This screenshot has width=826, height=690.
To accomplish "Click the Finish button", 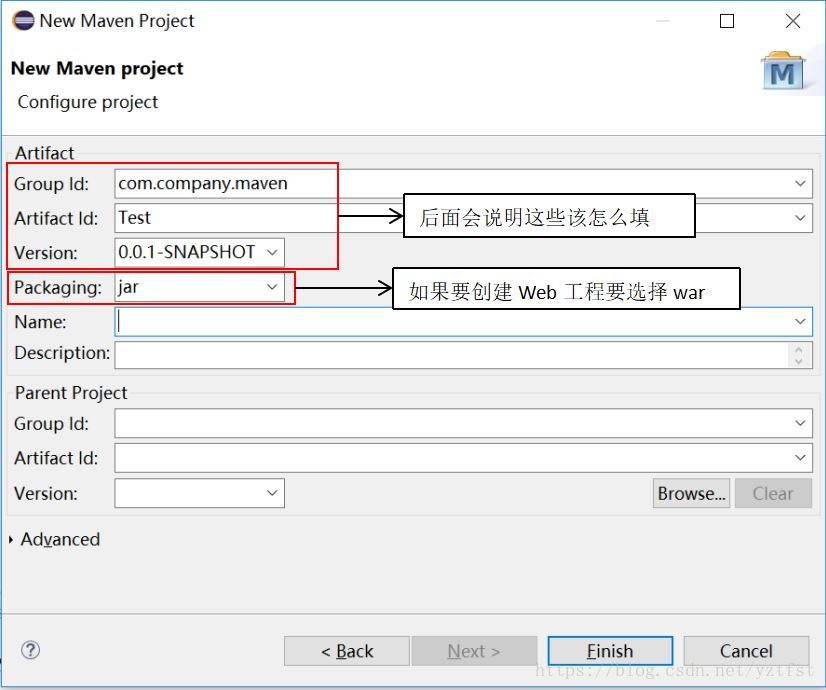I will (x=610, y=651).
